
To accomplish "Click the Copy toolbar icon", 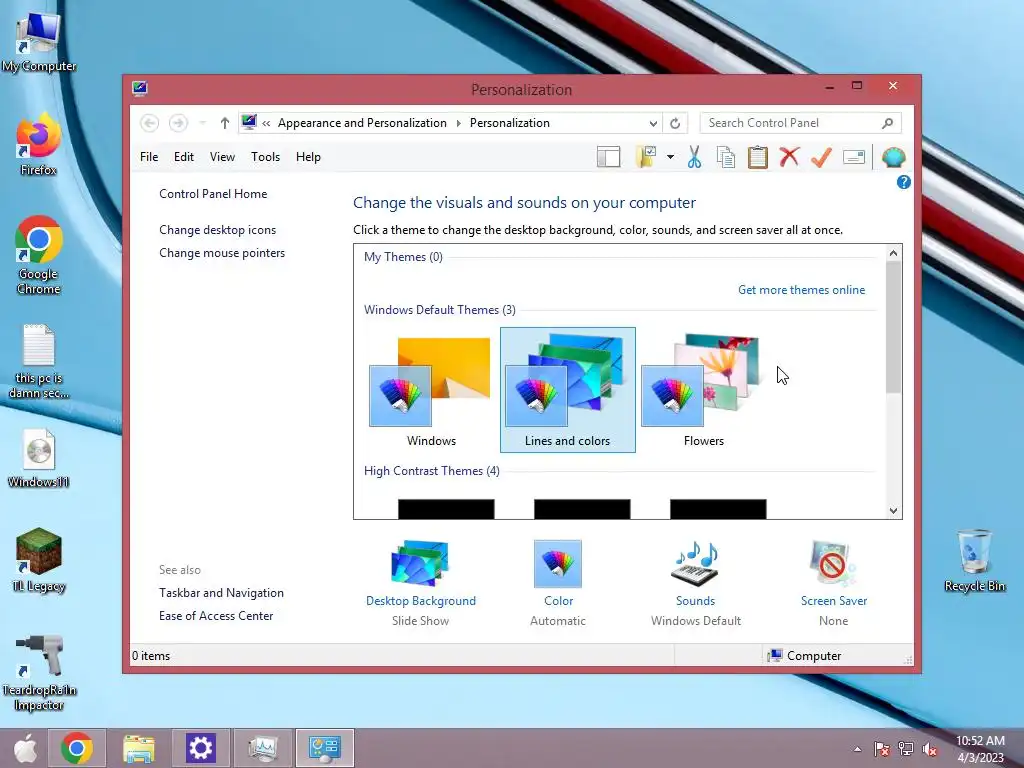I will click(726, 157).
